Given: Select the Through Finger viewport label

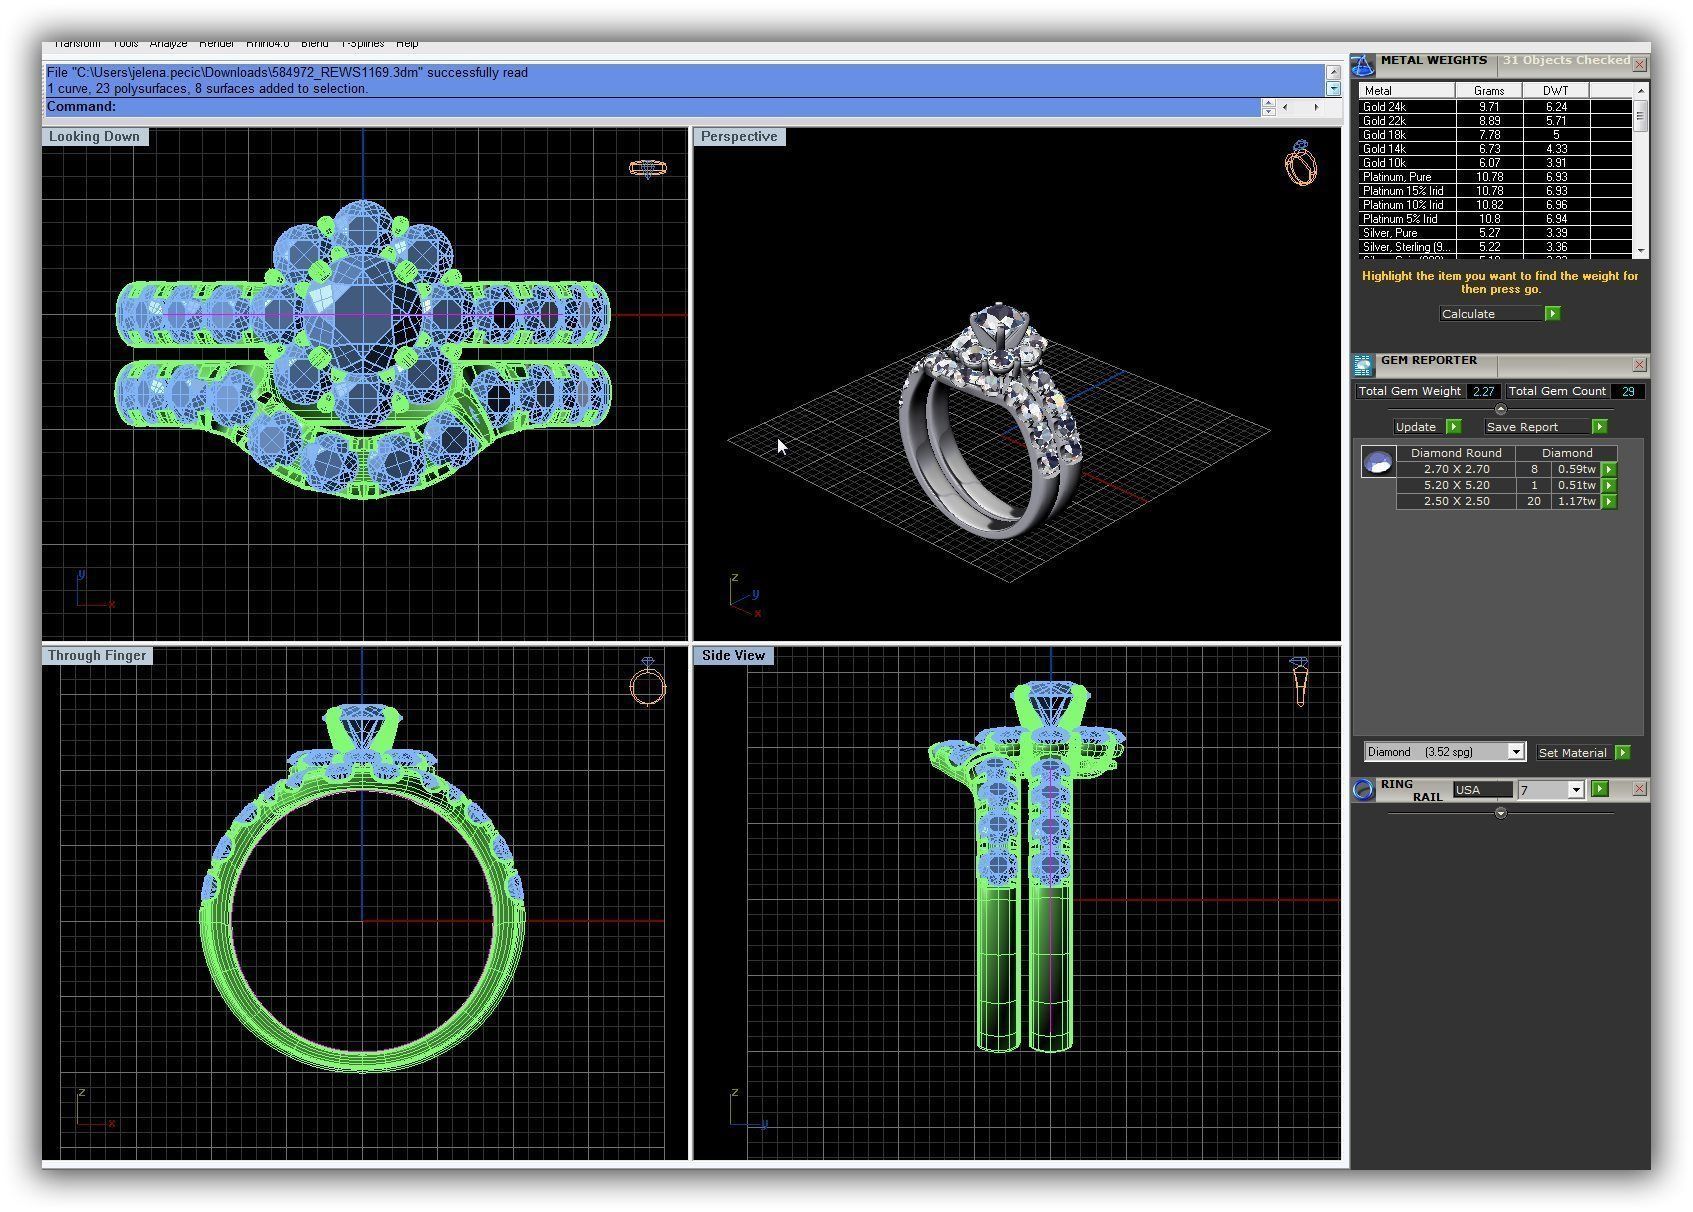Looking at the screenshot, I should click(x=97, y=656).
